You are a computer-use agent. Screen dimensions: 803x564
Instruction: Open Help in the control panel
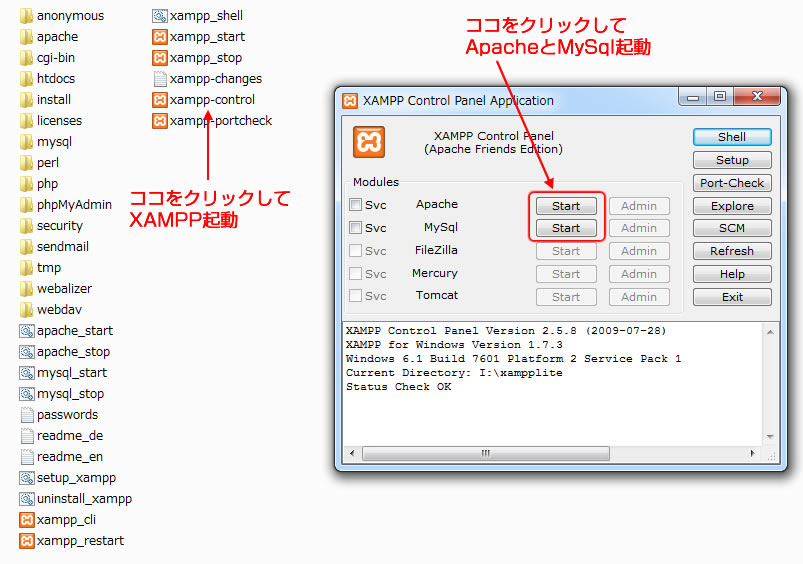coord(732,274)
